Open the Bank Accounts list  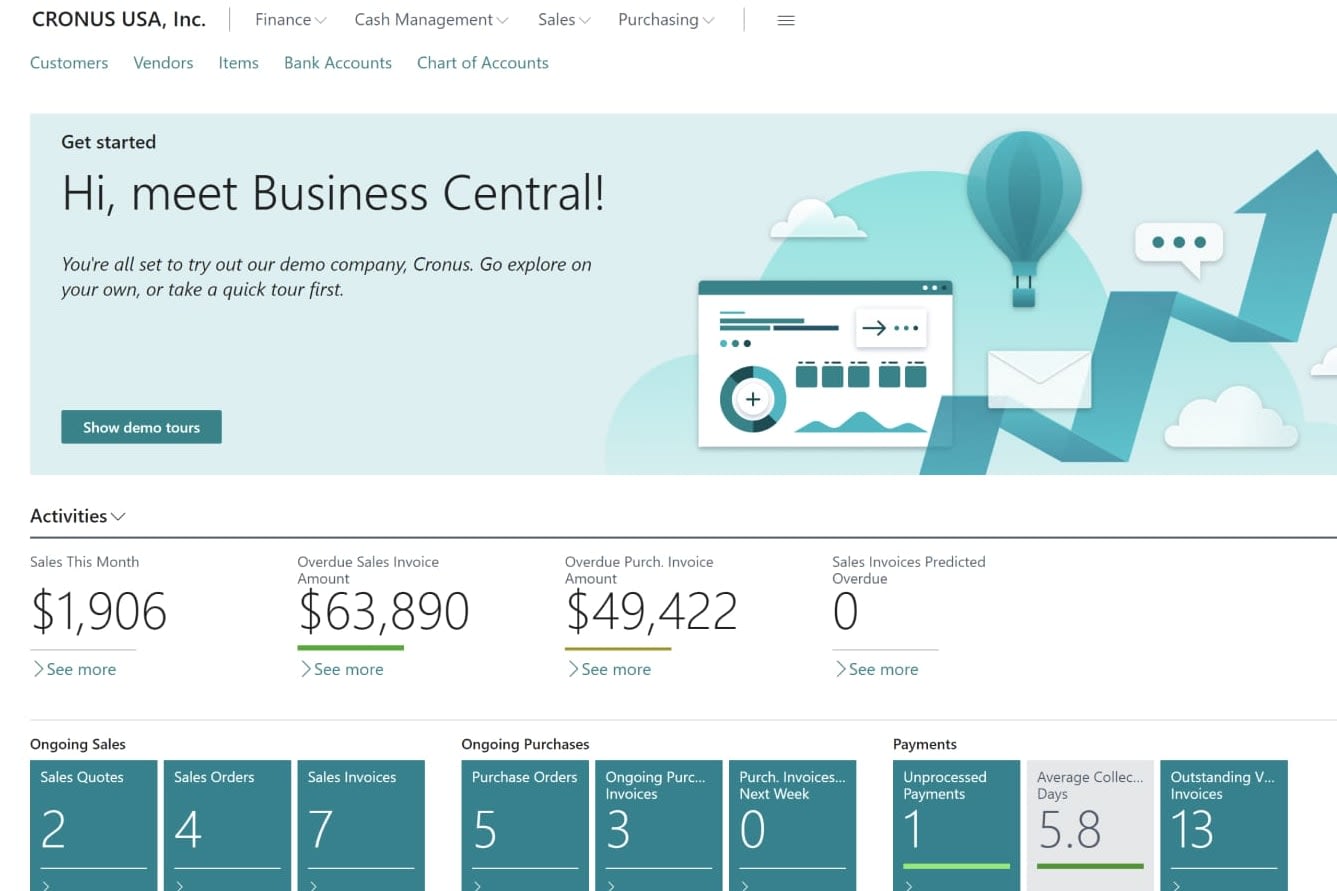pos(338,63)
